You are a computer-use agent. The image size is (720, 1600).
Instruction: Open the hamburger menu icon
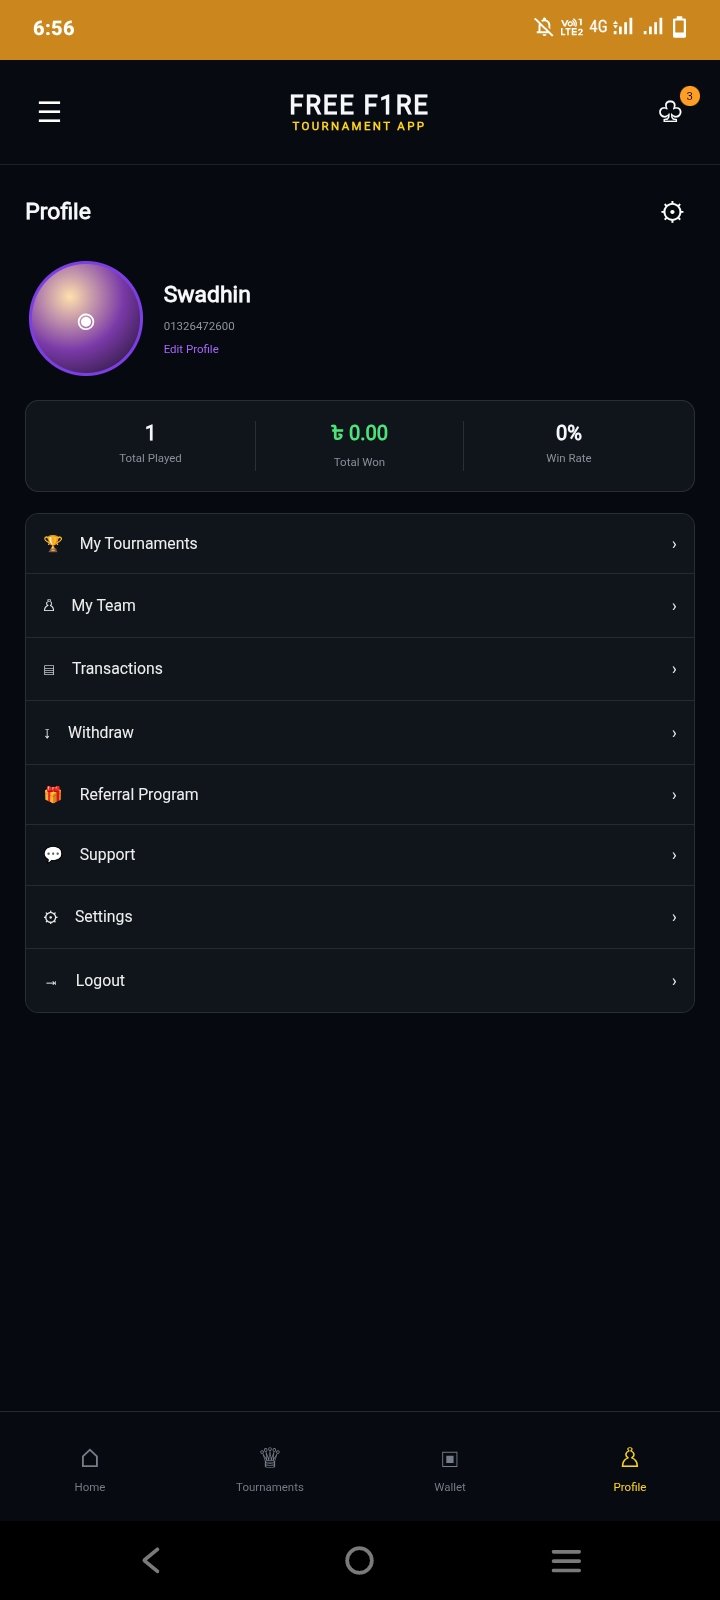49,111
